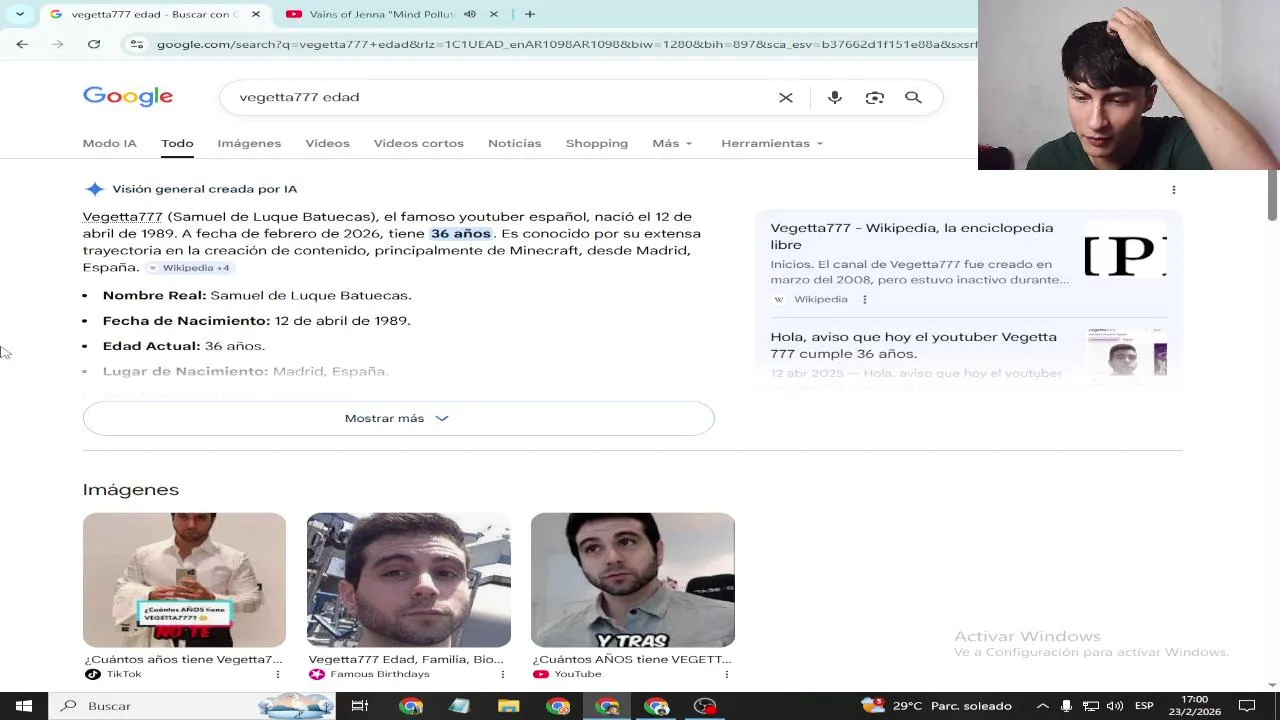Open a new browser tab
Viewport: 1280px width, 720px height.
[x=530, y=14]
